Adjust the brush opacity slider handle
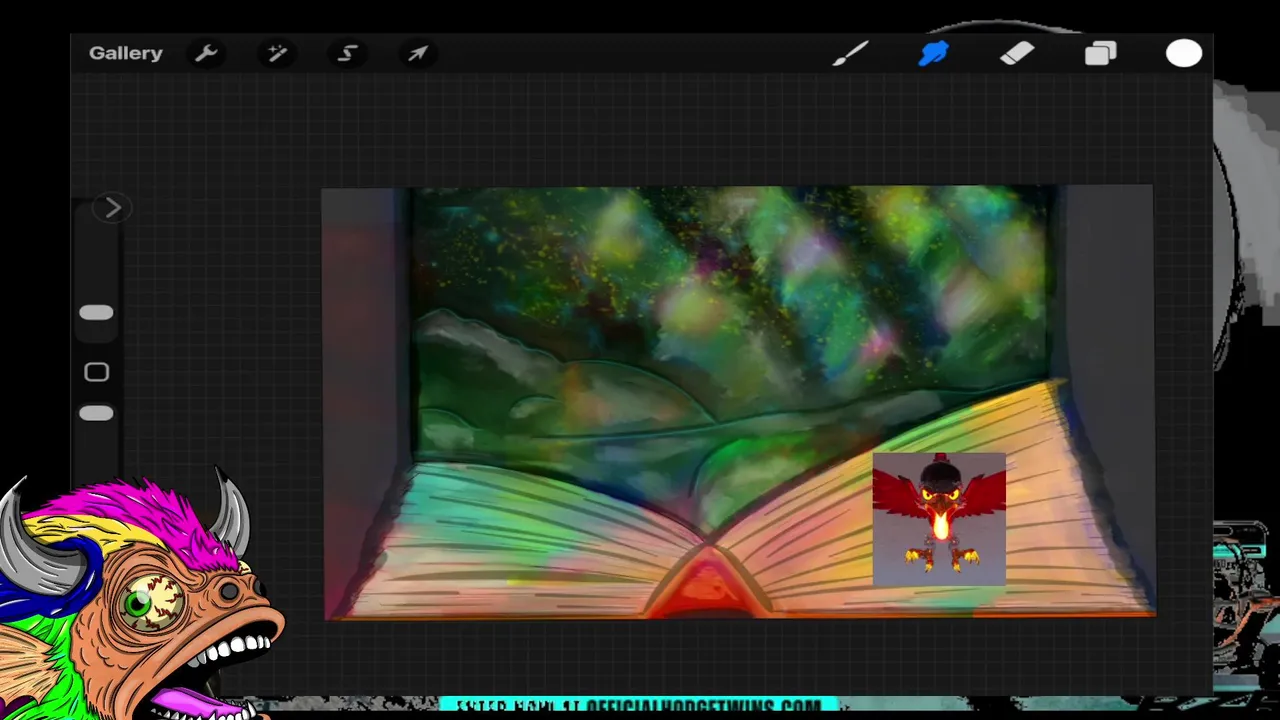Viewport: 1280px width, 720px height. (96, 413)
